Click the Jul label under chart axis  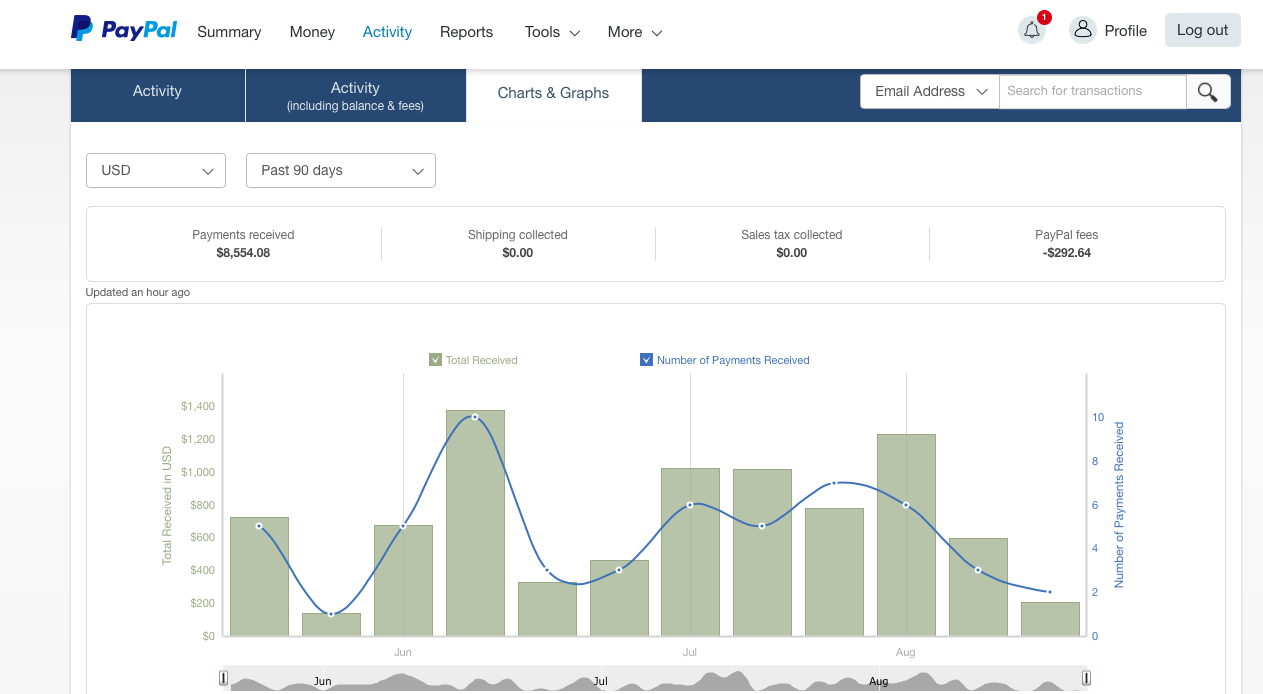(689, 652)
